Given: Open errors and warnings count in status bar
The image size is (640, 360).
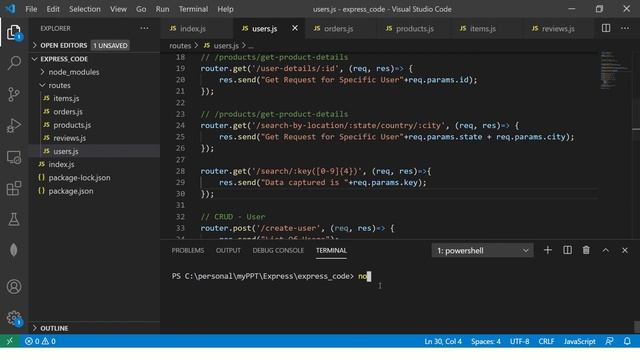Looking at the screenshot, I should tap(40, 341).
